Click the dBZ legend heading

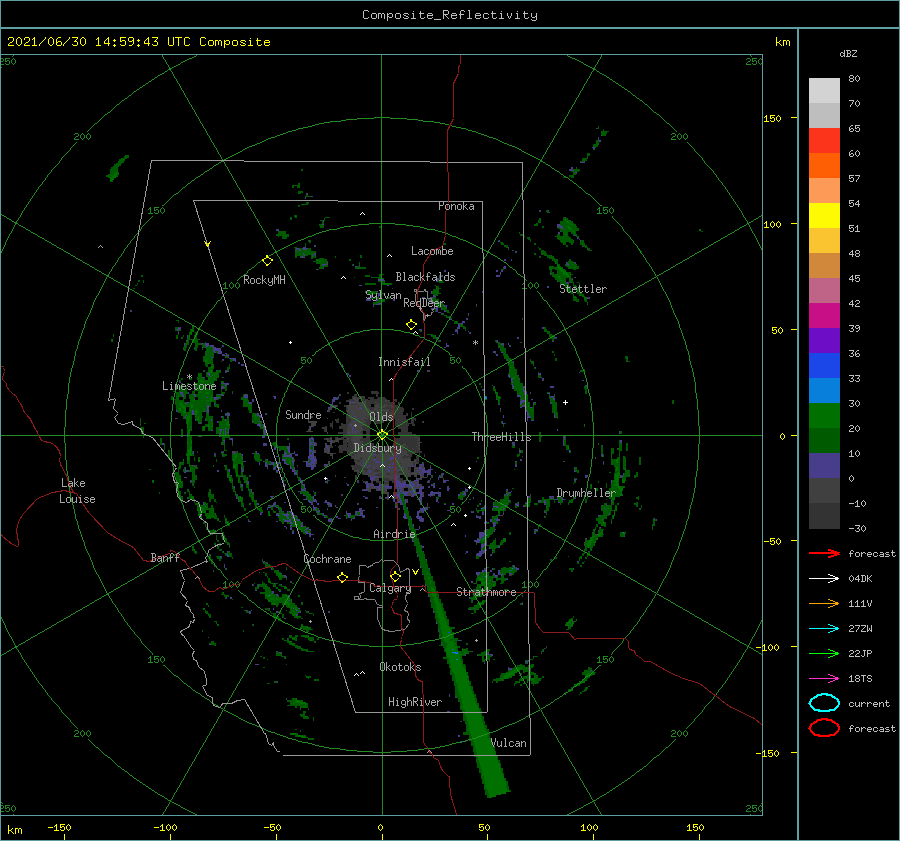[848, 53]
